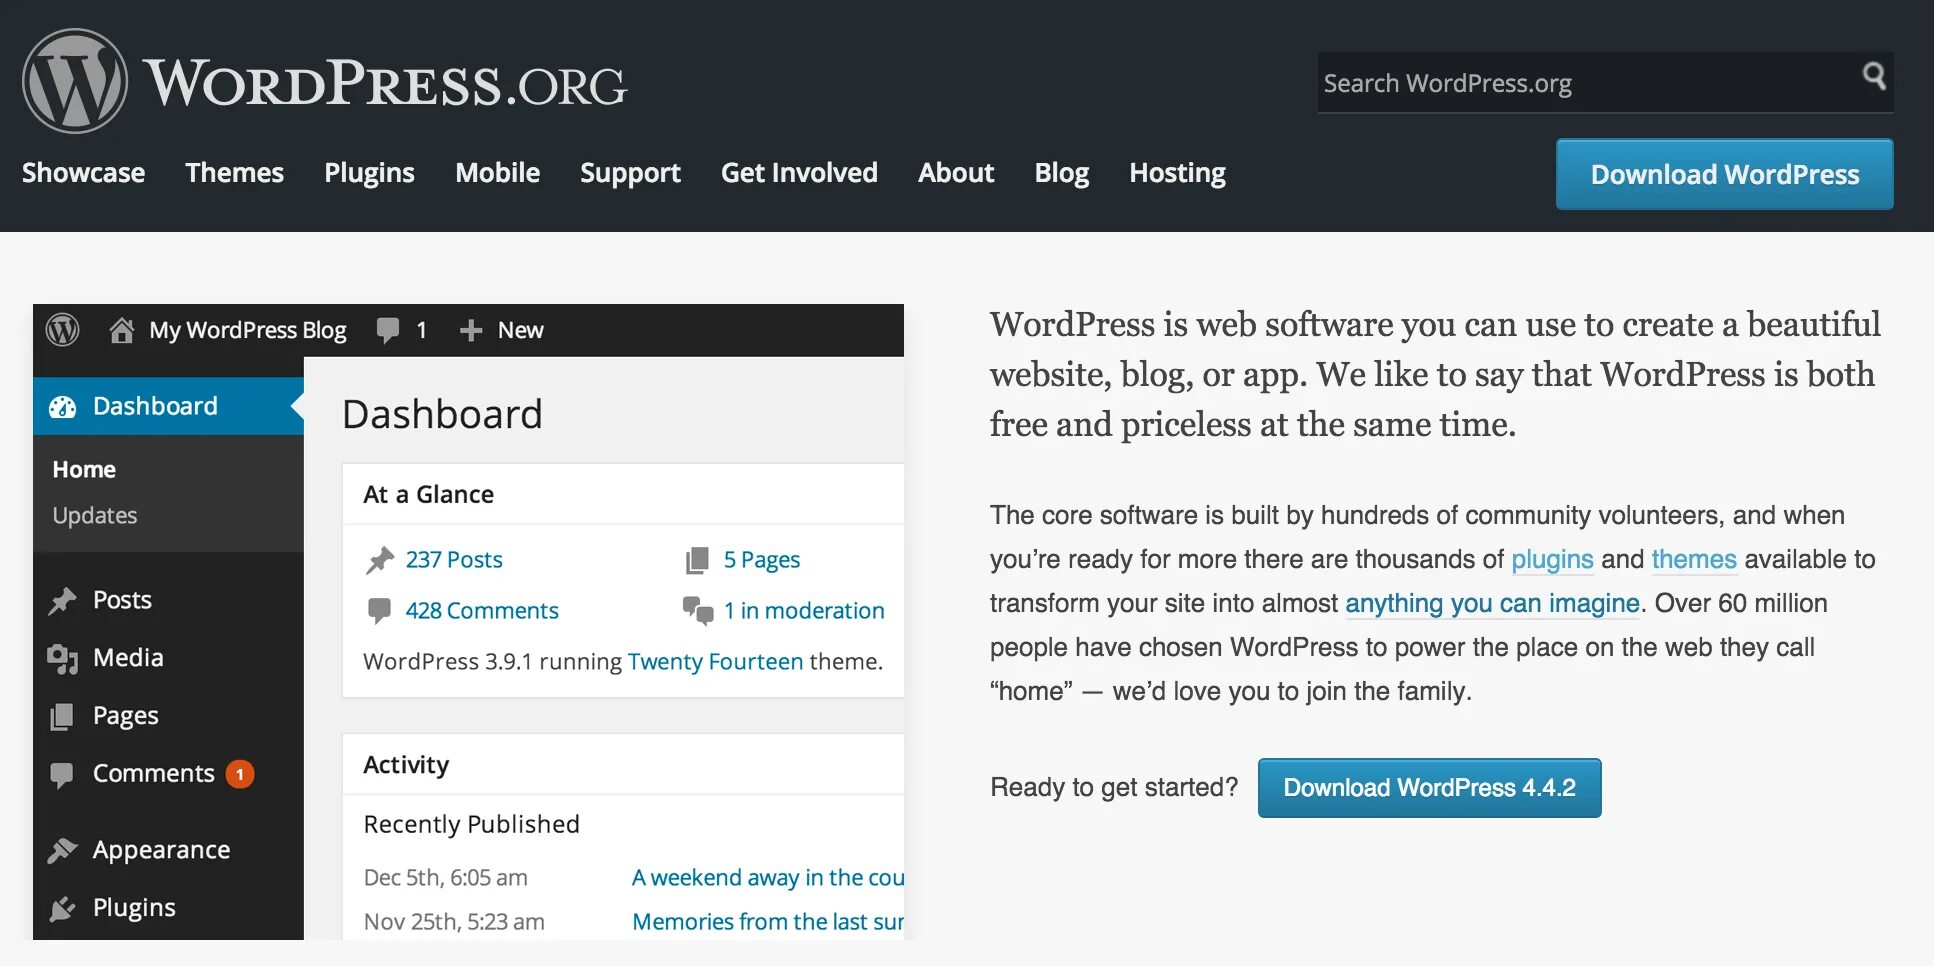This screenshot has width=1934, height=966.
Task: Click the Appearance brush icon in sidebar
Action: (x=62, y=850)
